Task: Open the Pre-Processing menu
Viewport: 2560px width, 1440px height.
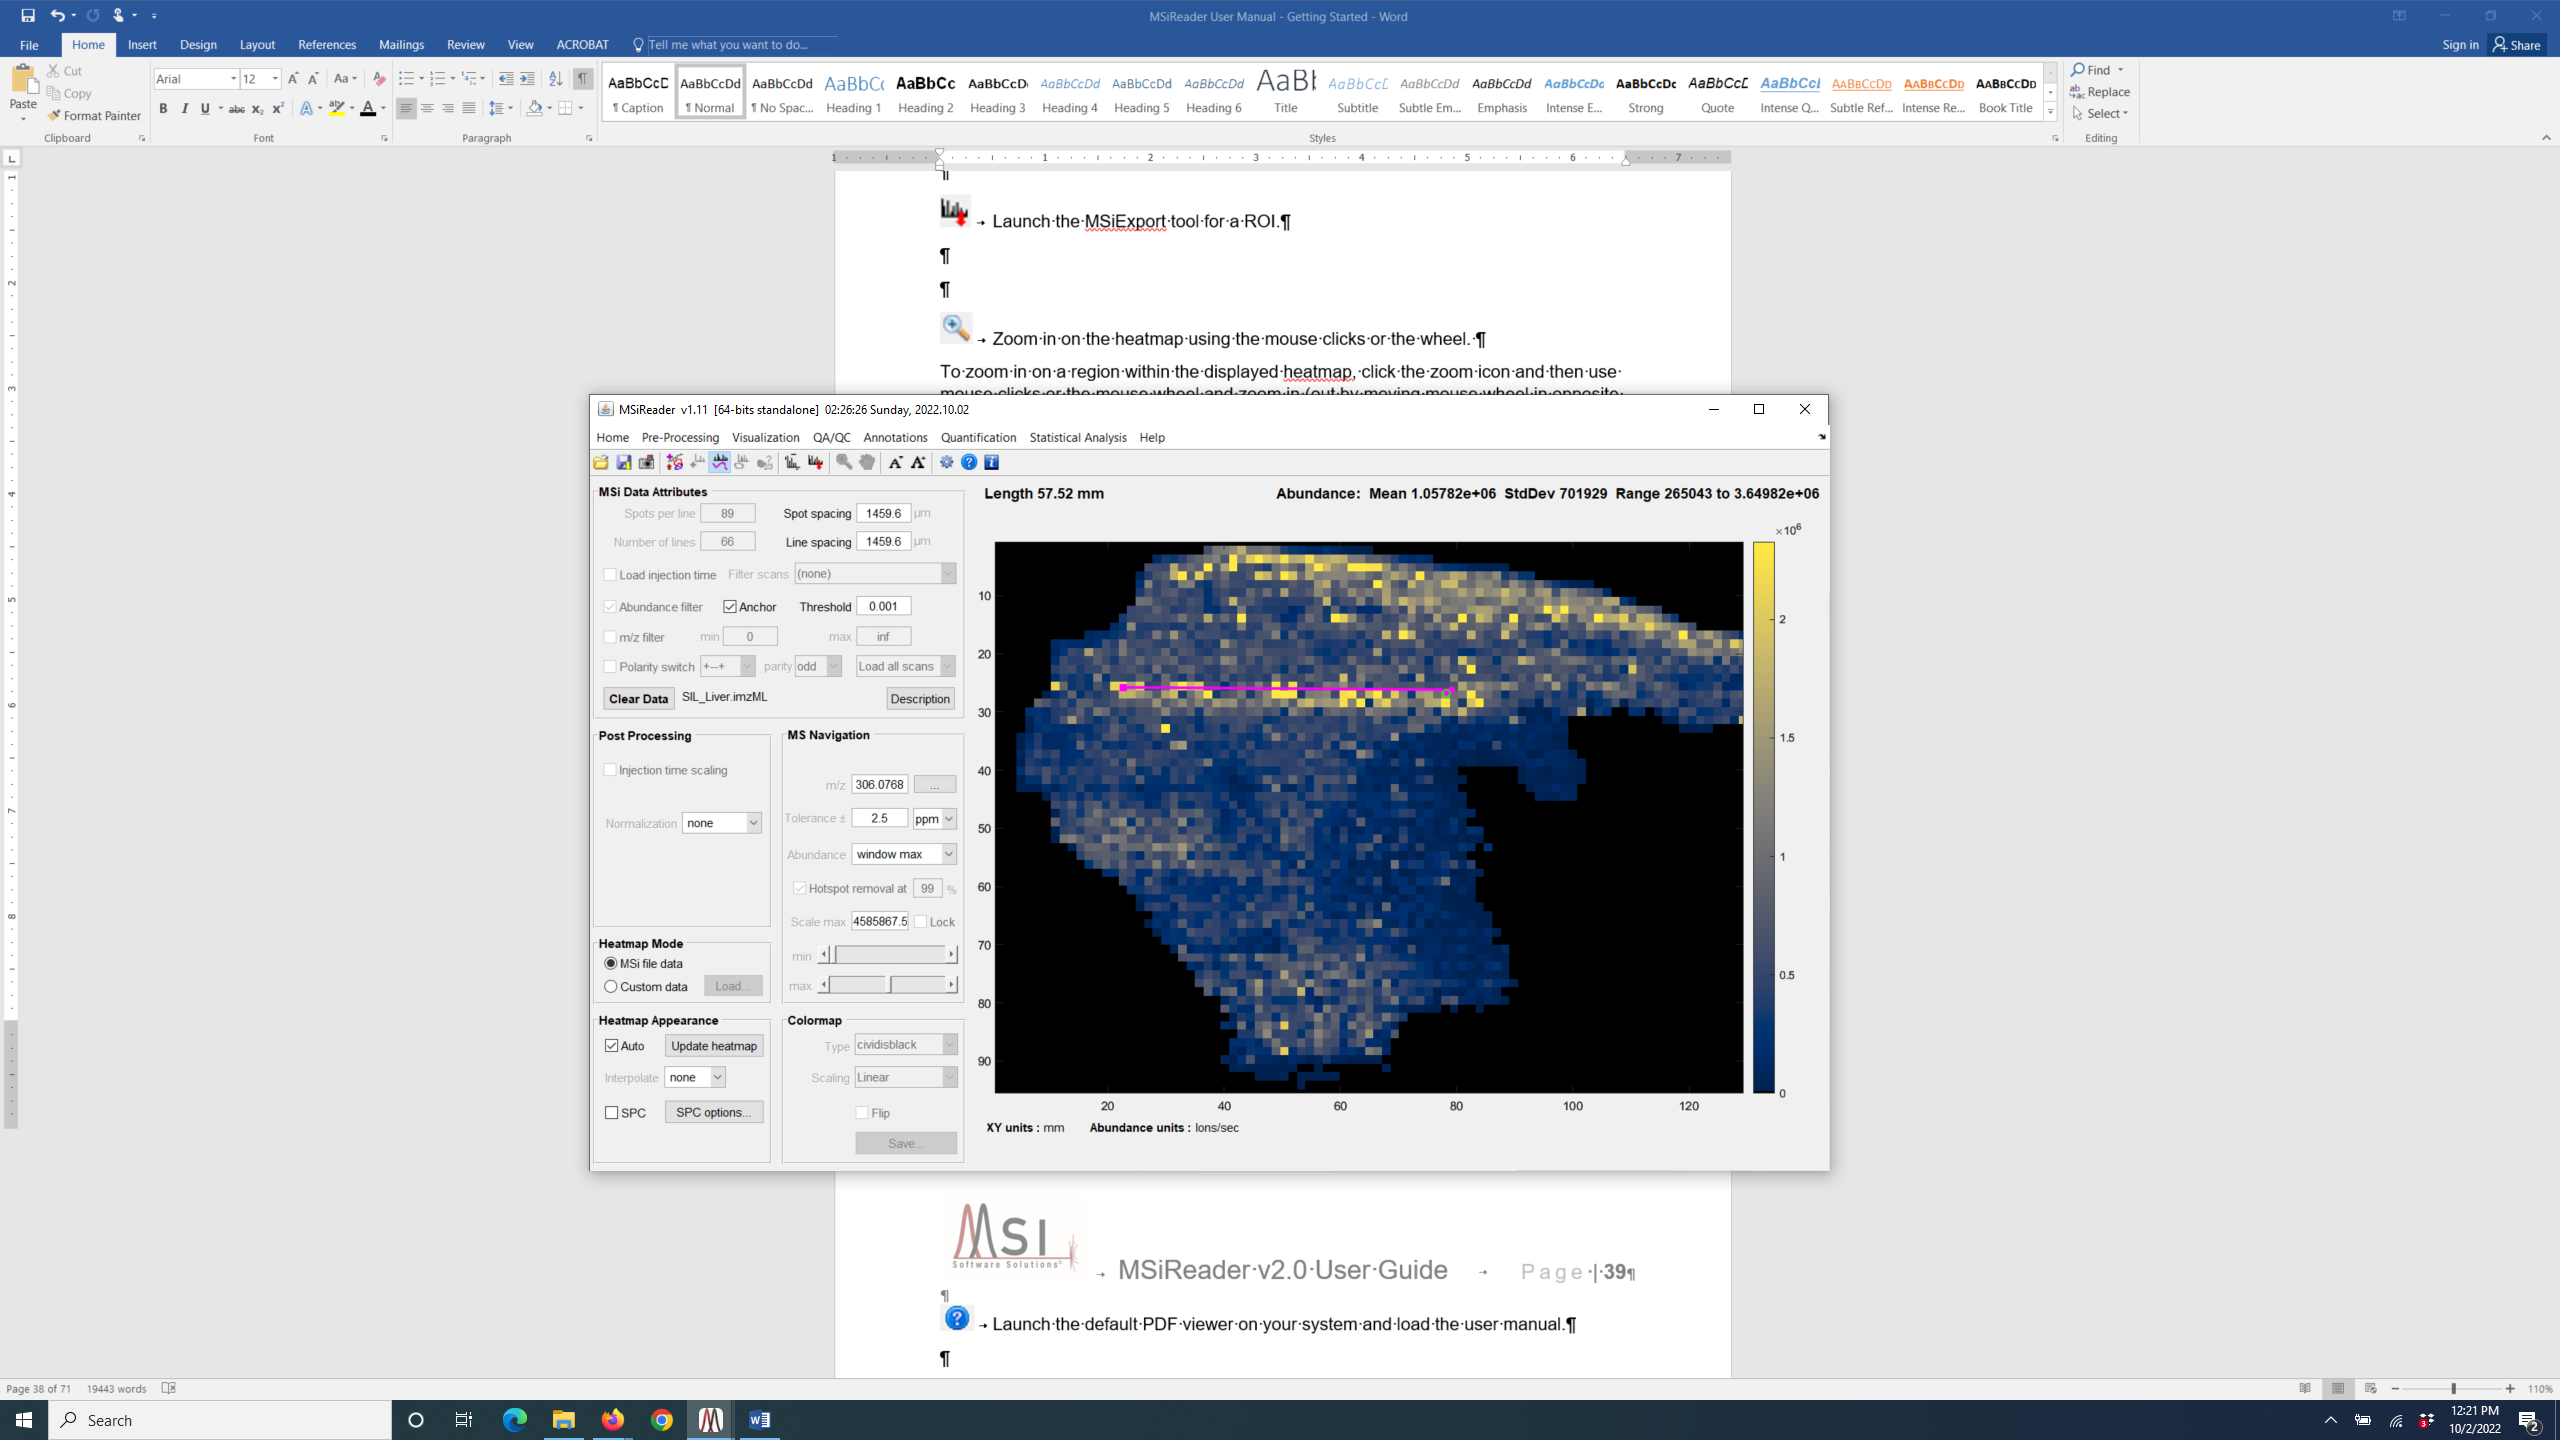Action: [x=680, y=437]
